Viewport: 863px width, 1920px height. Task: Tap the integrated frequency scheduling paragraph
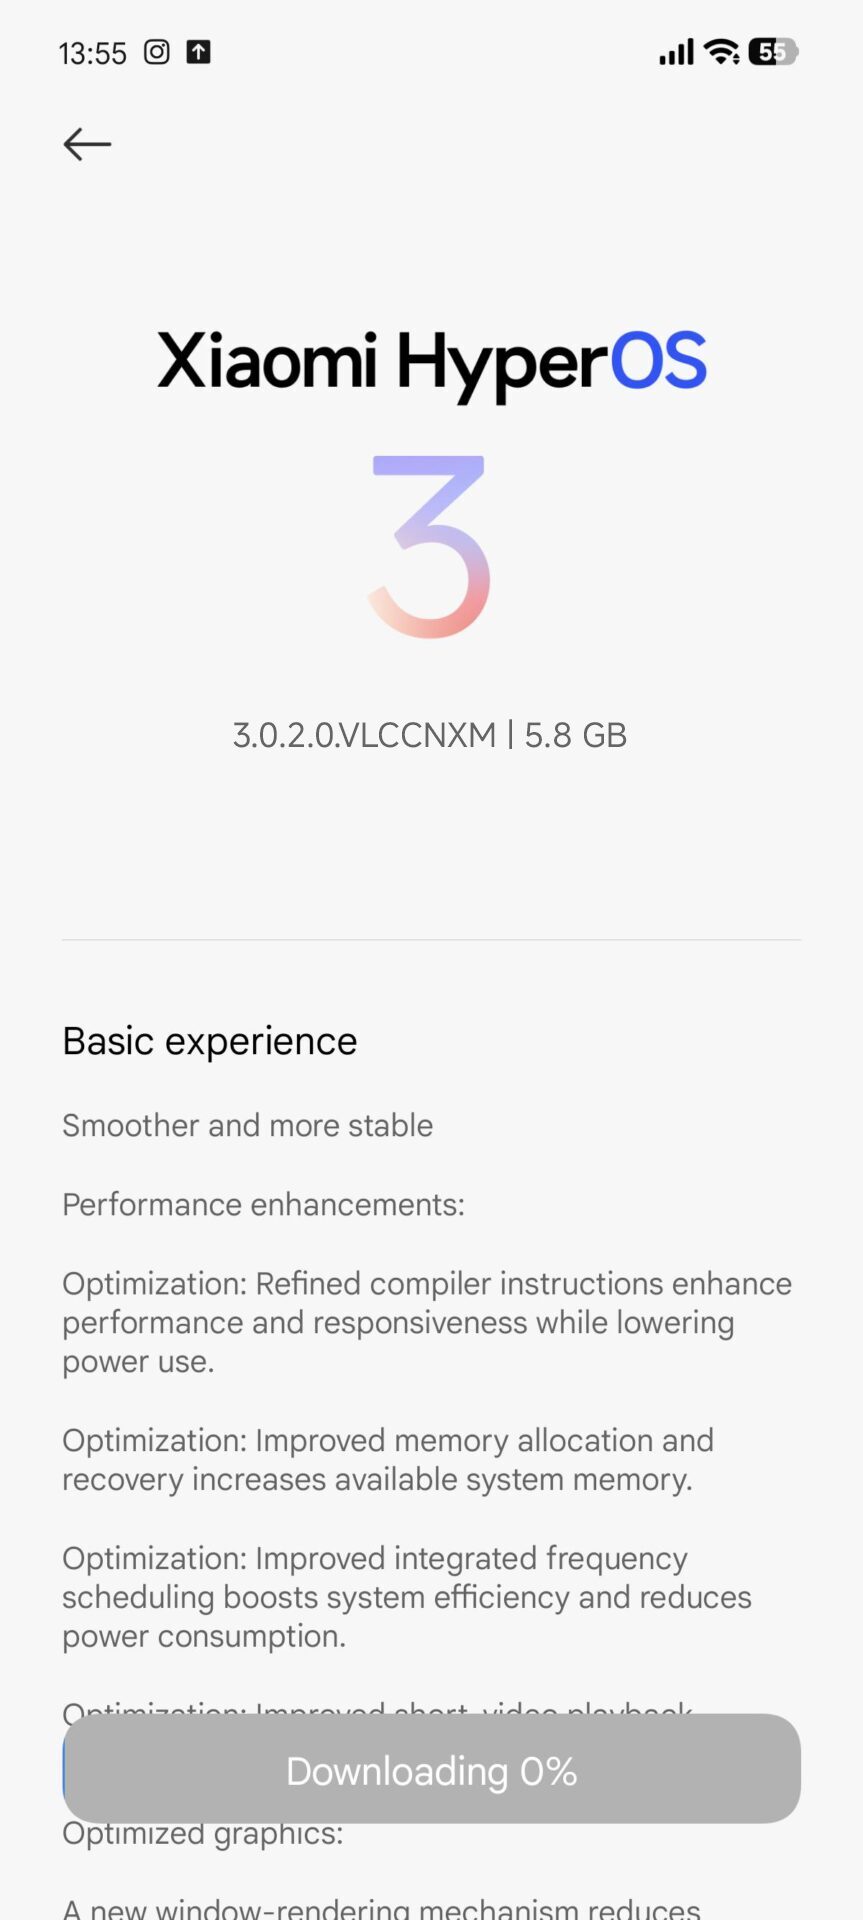pos(407,1597)
